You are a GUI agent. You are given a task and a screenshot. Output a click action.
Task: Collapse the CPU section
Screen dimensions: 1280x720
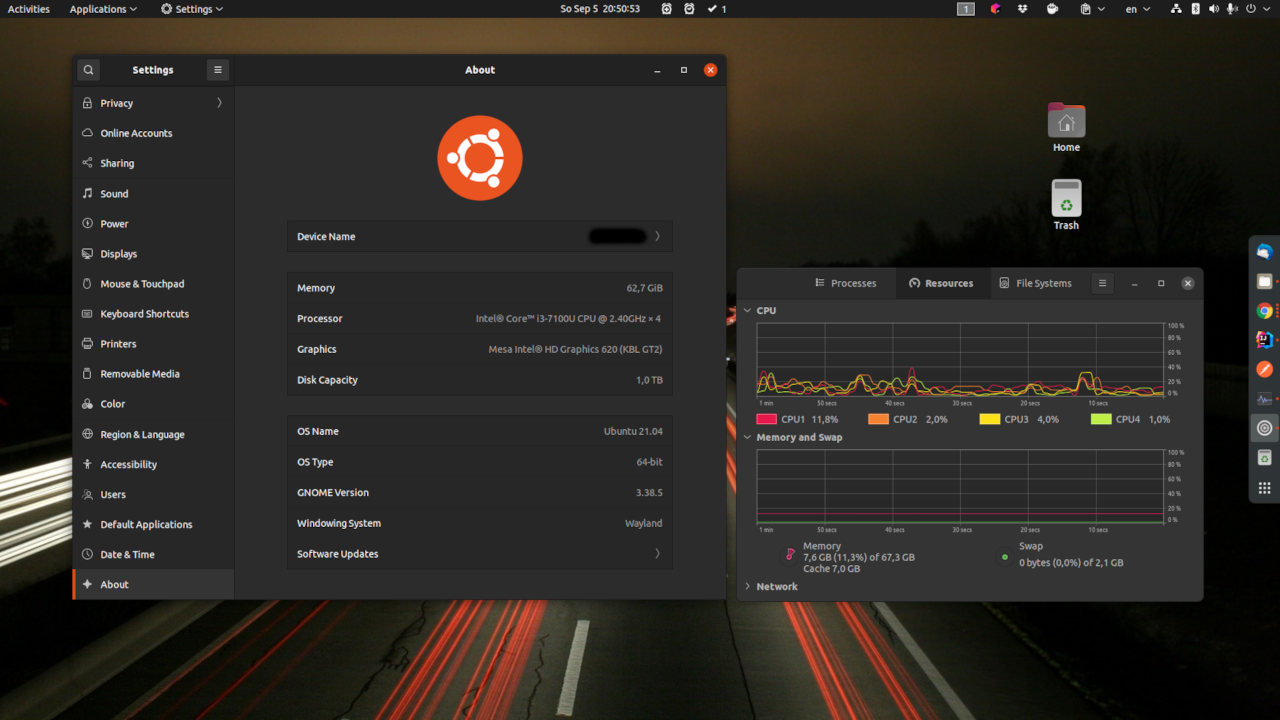click(747, 311)
